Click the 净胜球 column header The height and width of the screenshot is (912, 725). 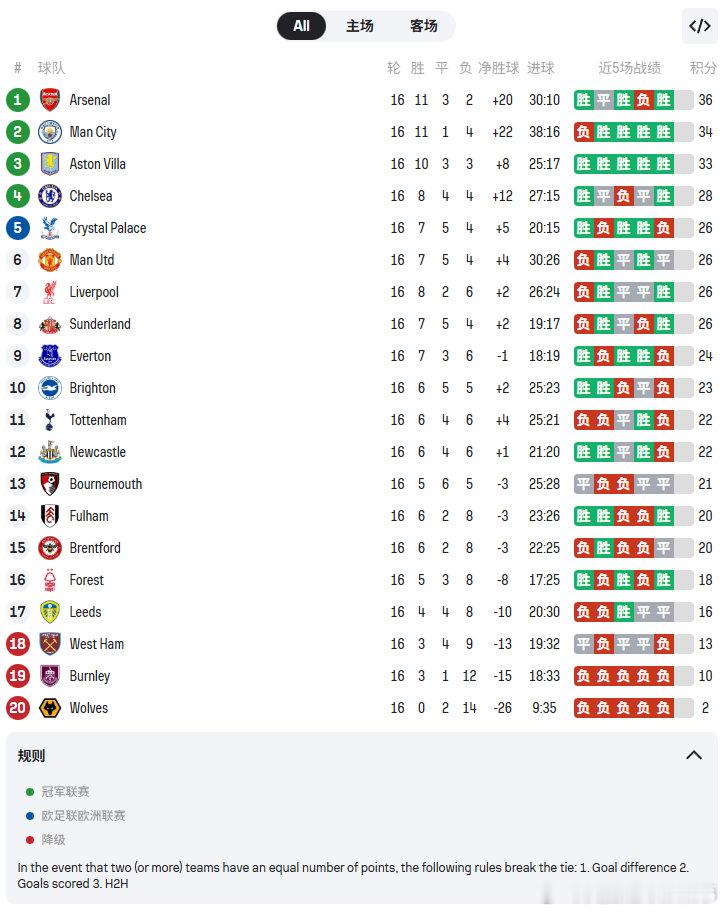[498, 68]
